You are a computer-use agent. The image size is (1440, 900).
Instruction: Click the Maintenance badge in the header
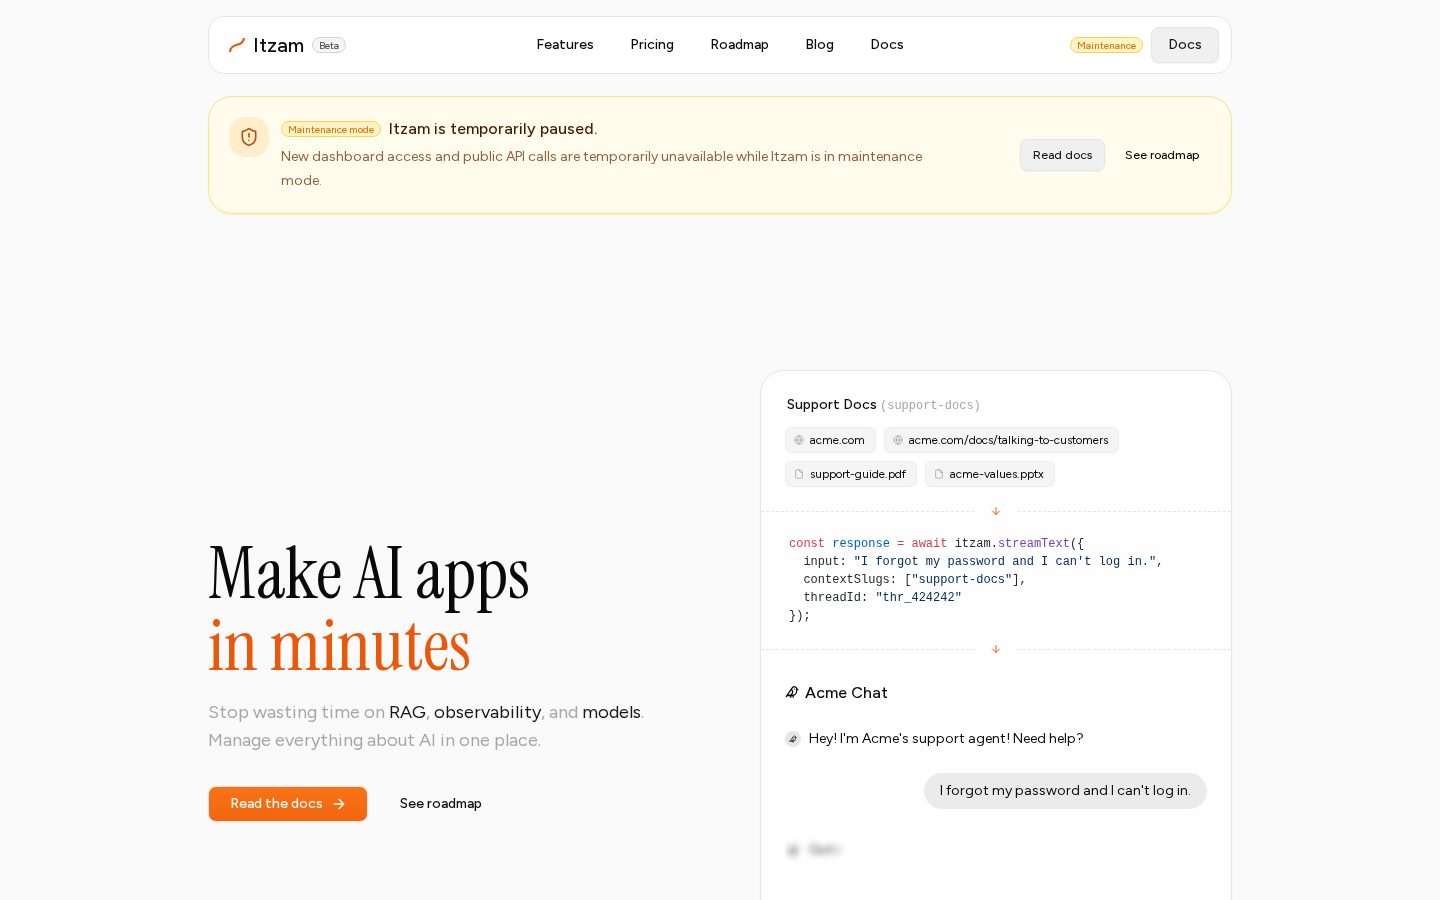point(1106,45)
